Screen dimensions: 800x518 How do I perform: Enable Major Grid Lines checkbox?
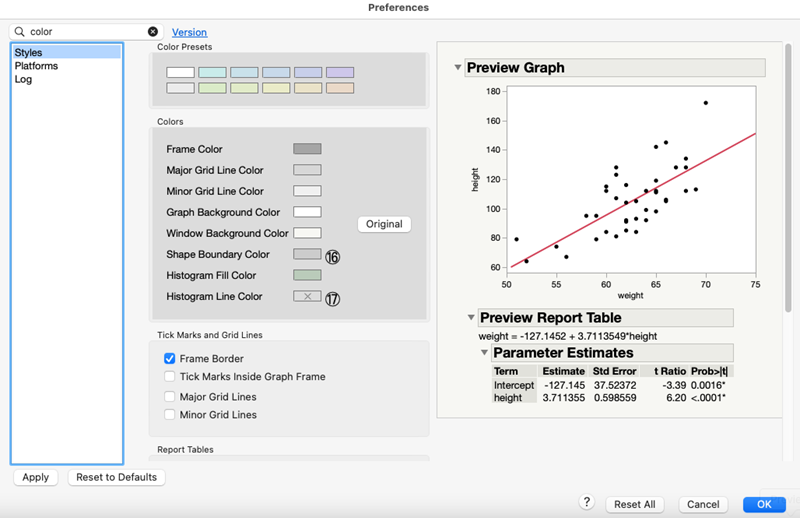[x=170, y=396]
